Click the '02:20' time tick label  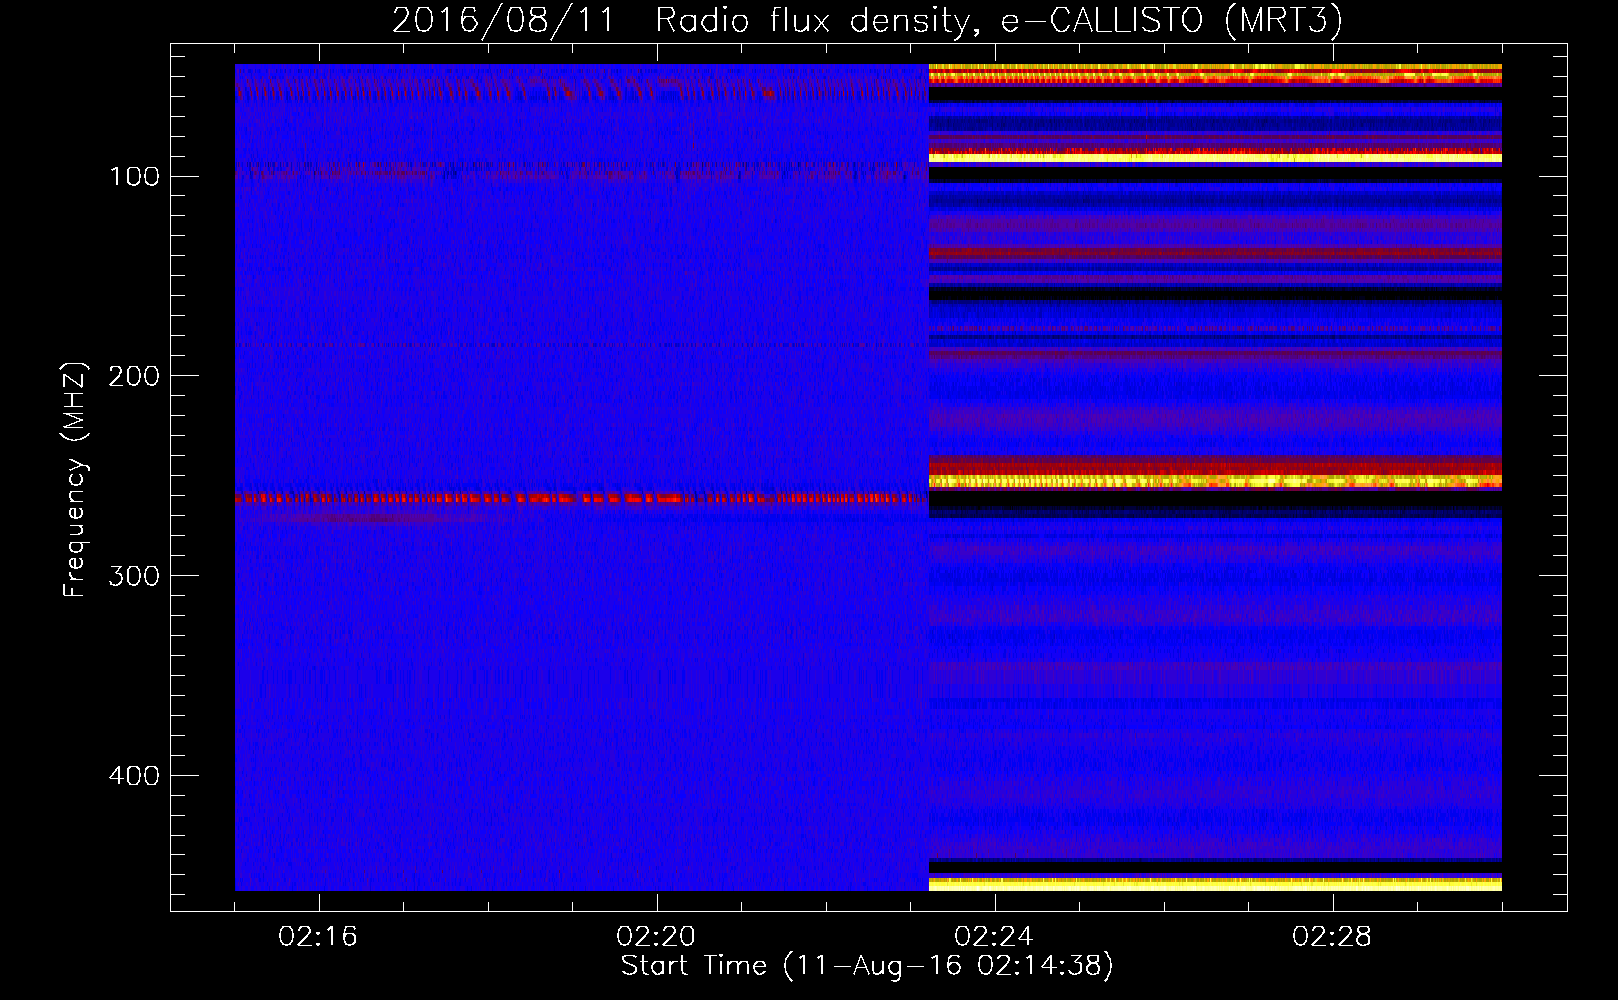656,936
